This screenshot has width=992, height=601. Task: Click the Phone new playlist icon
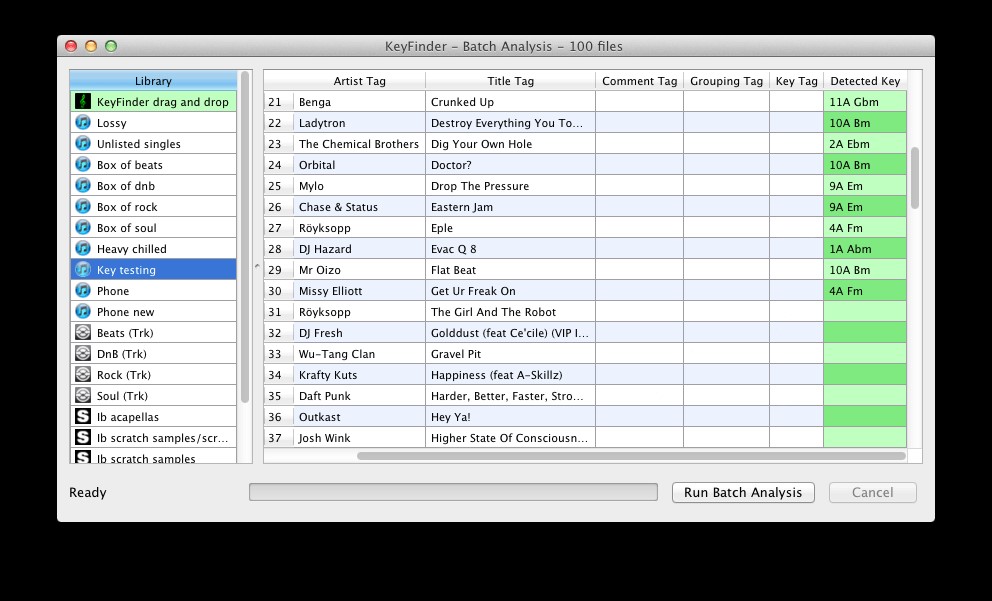click(x=83, y=312)
